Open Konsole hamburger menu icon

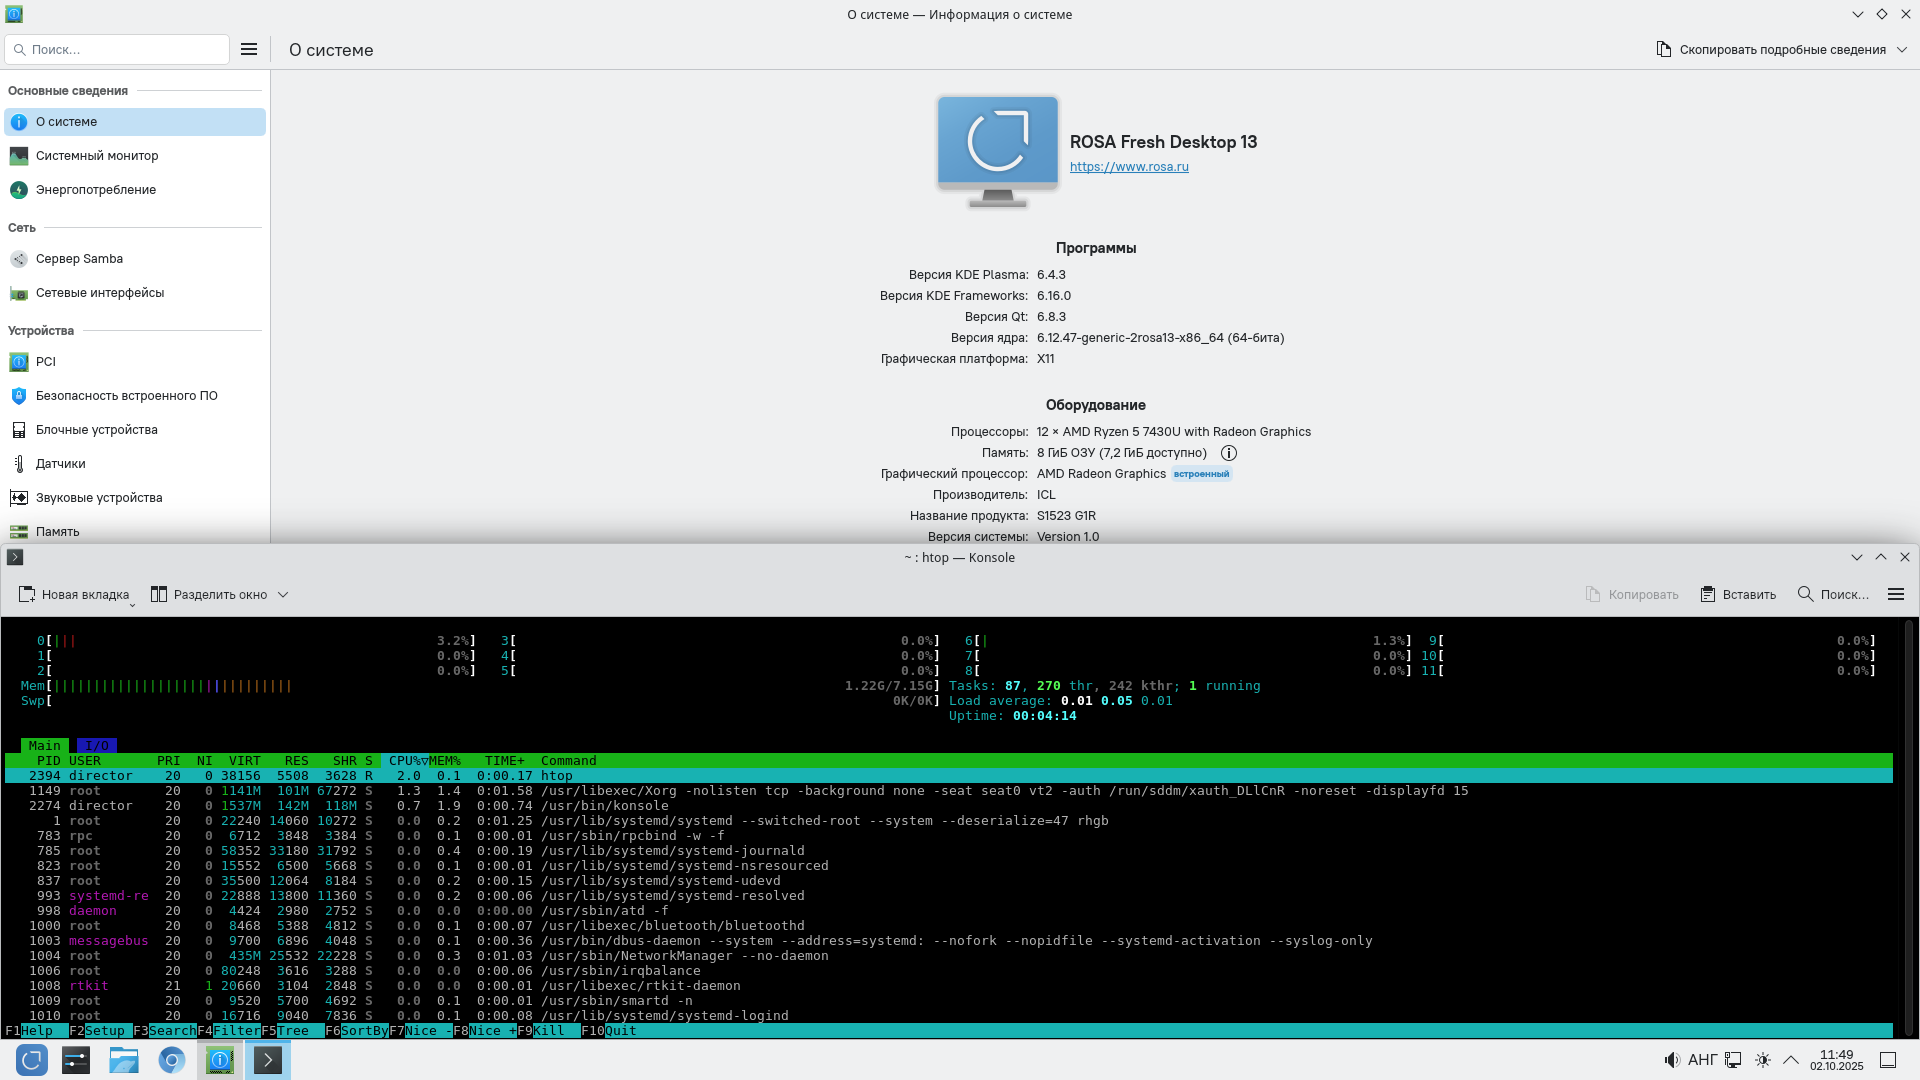(1895, 594)
